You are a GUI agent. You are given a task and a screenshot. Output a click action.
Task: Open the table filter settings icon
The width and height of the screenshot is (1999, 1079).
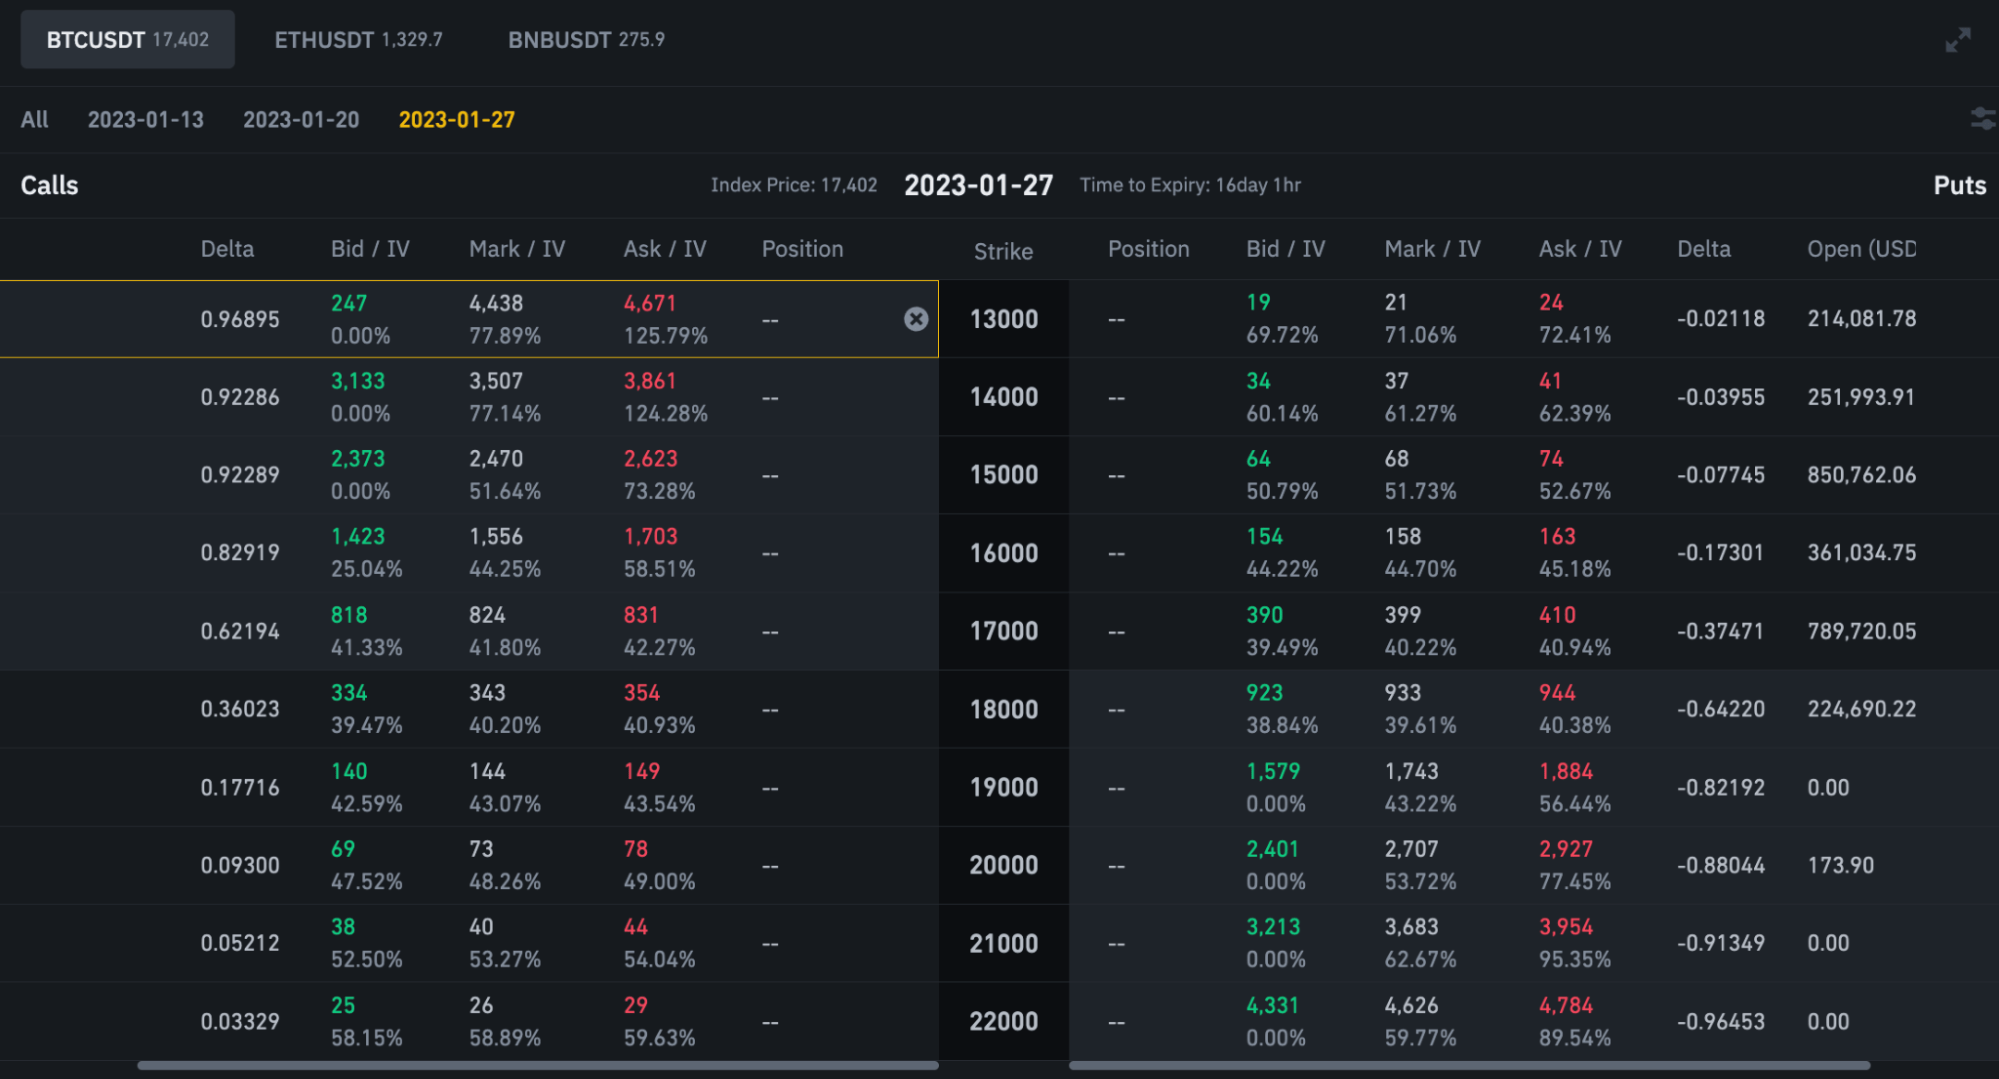(x=1982, y=119)
